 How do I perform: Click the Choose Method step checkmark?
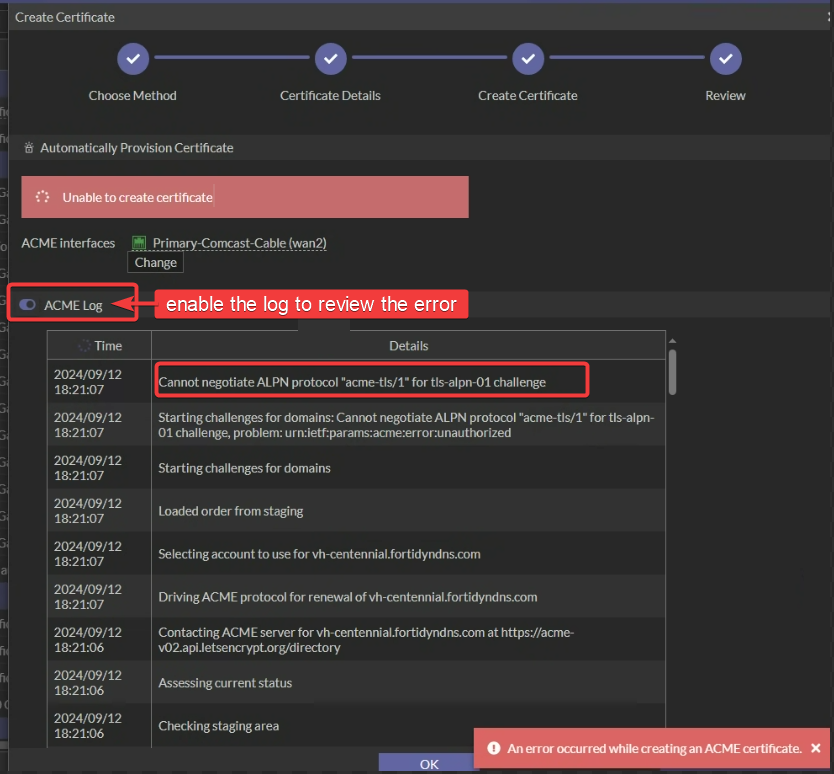(133, 59)
